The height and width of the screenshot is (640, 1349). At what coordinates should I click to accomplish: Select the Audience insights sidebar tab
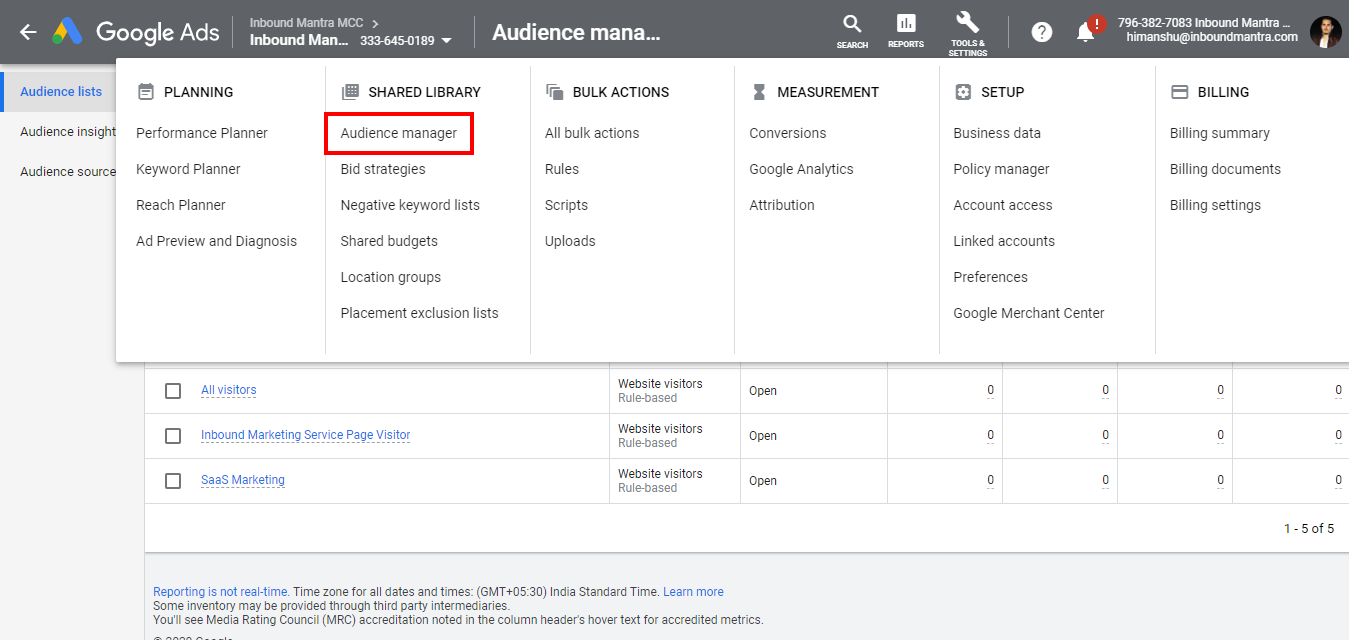(59, 131)
